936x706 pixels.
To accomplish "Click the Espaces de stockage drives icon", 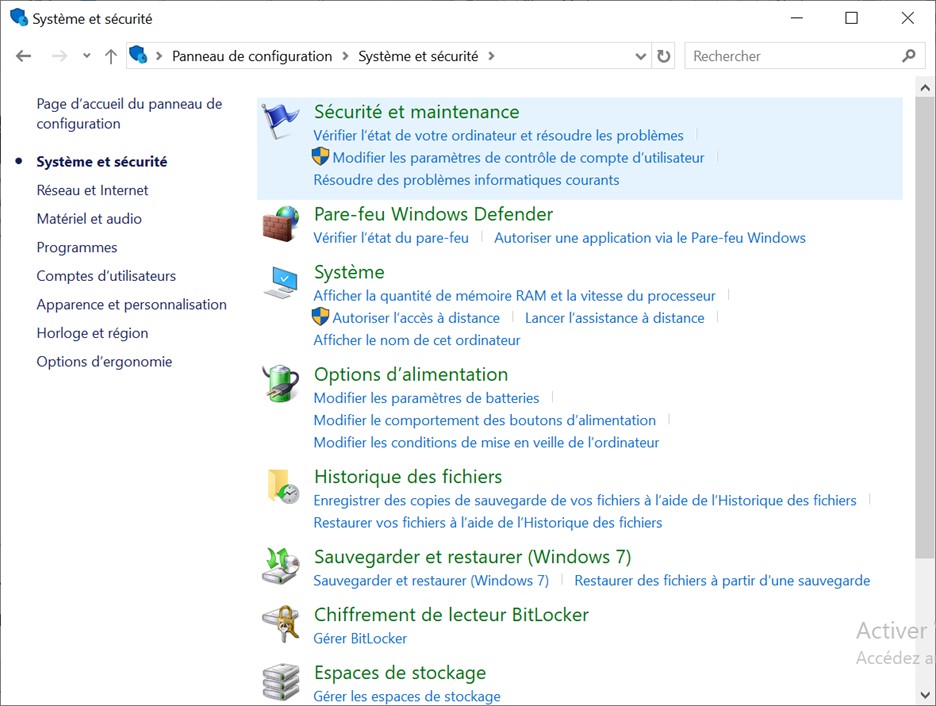I will tap(281, 682).
